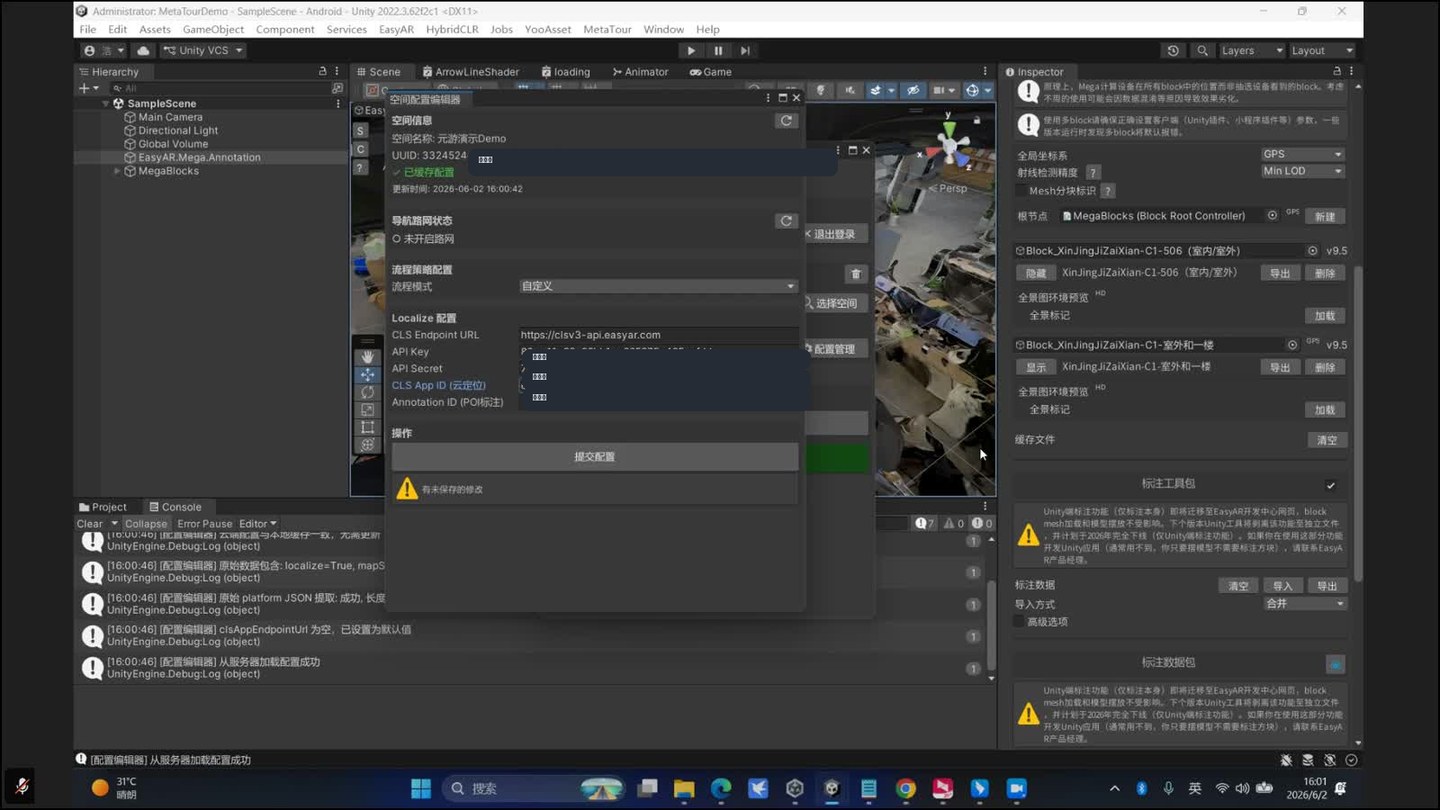
Task: Refresh the 导航路网状态 section
Action: [x=786, y=221]
